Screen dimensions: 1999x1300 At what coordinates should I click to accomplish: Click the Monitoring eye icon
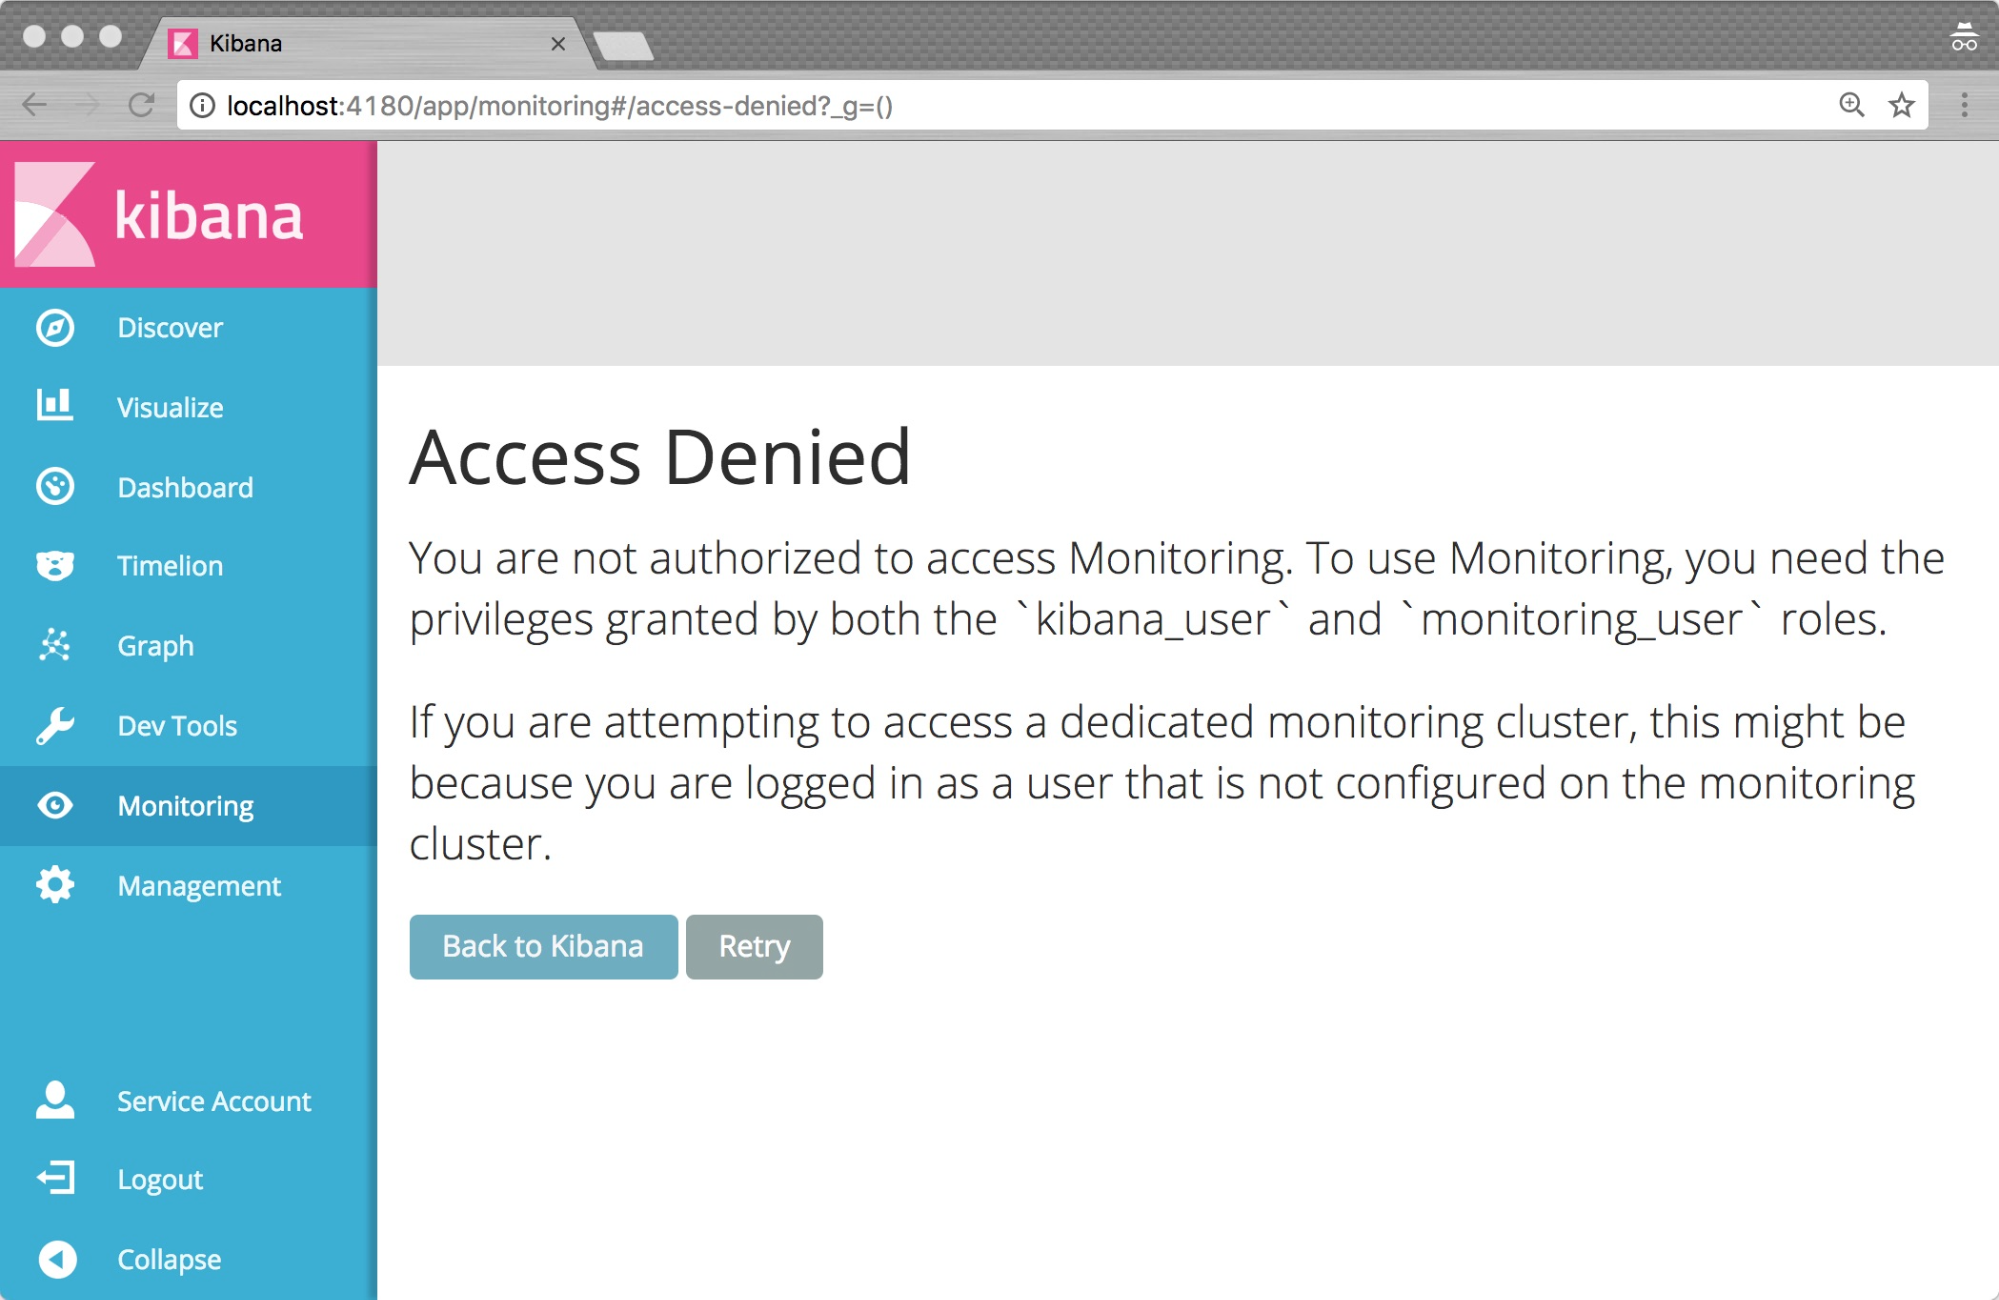55,805
